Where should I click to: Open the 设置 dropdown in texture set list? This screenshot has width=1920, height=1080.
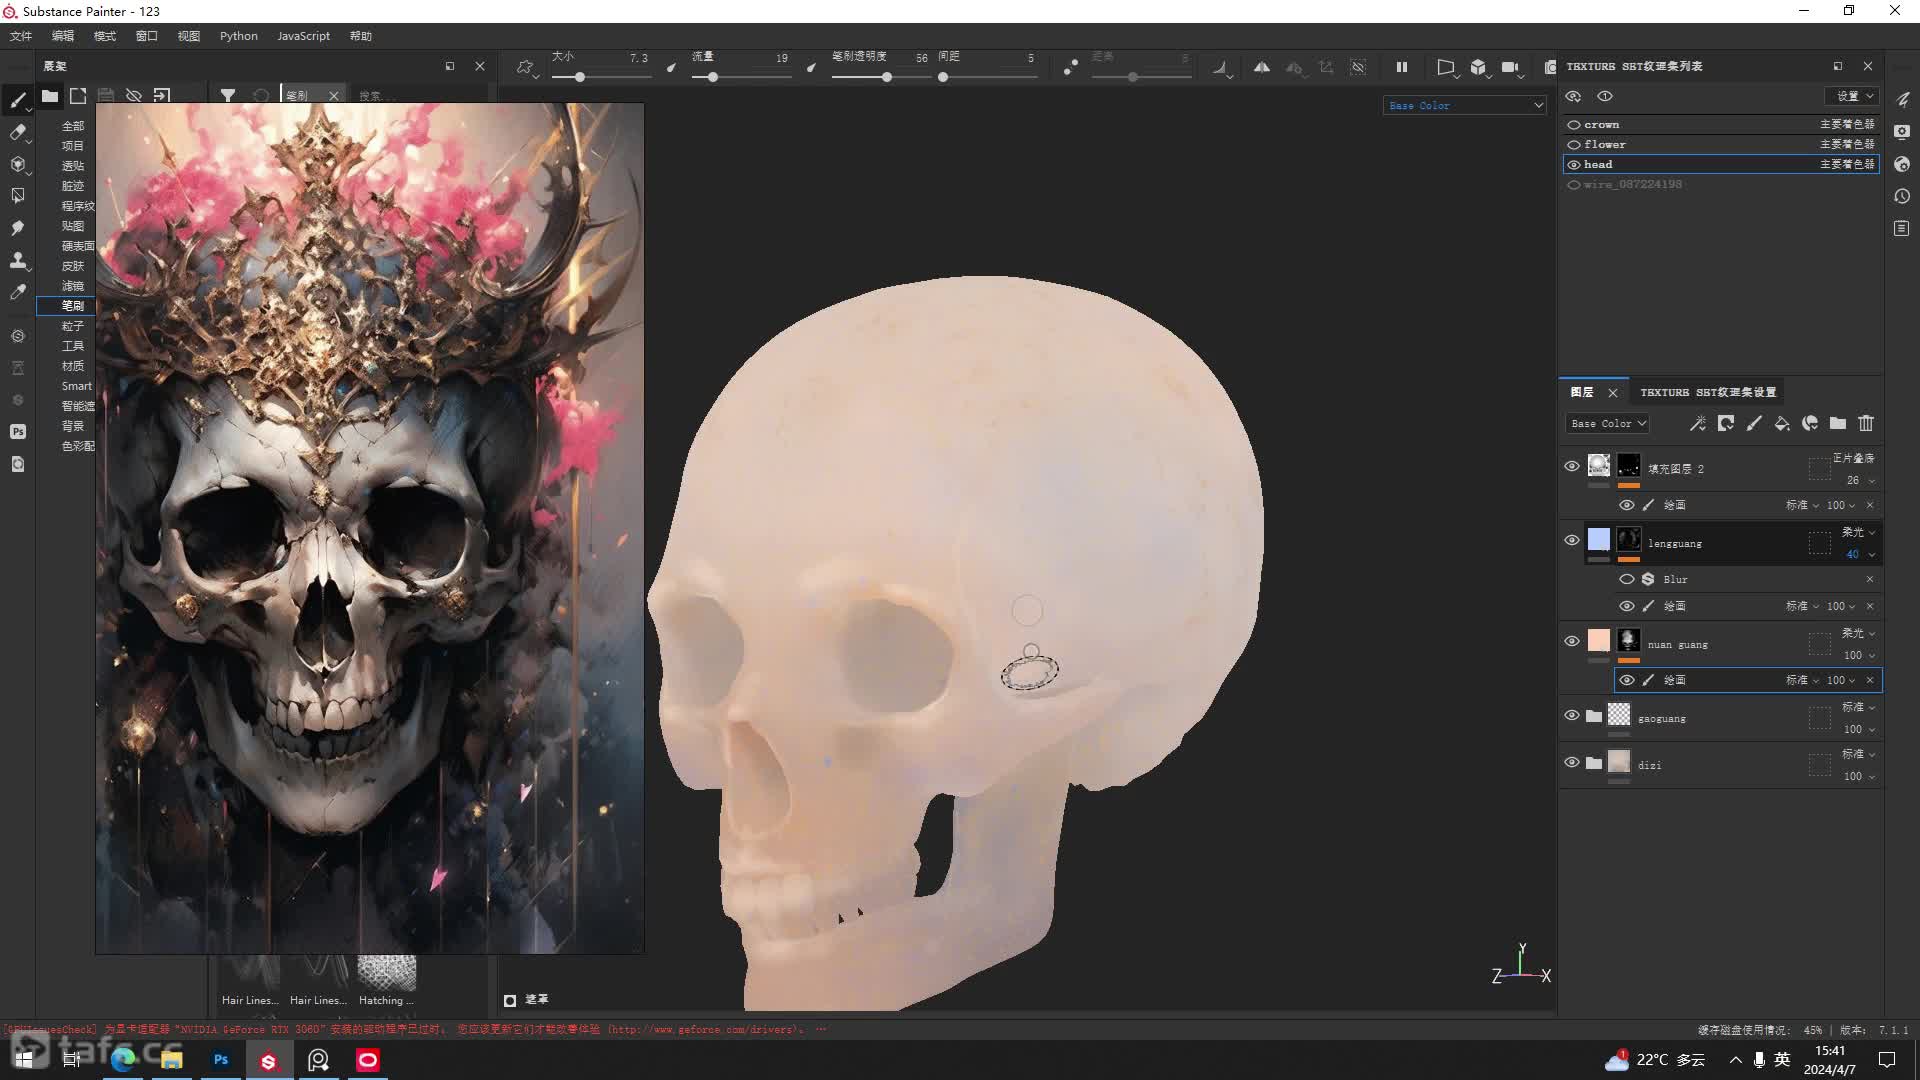pos(1853,96)
